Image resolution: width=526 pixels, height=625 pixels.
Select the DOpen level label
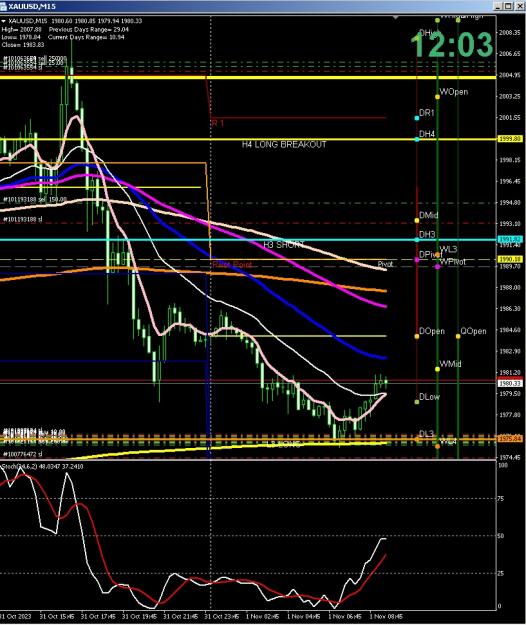pos(432,331)
